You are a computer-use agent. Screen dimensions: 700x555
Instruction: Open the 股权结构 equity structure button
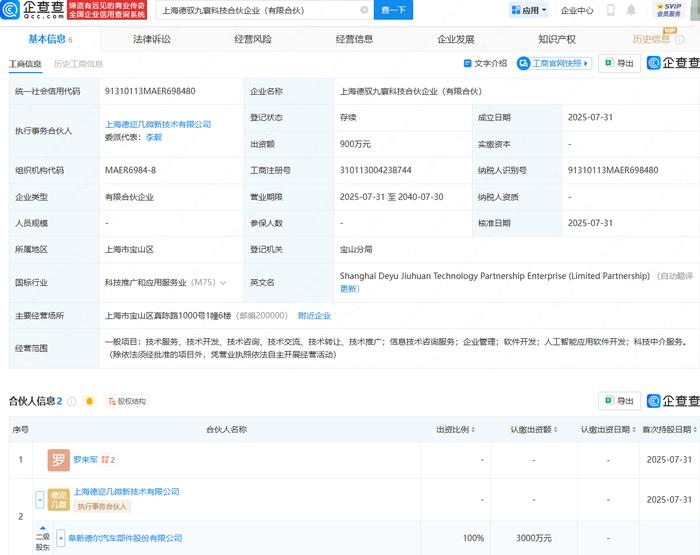(x=127, y=401)
